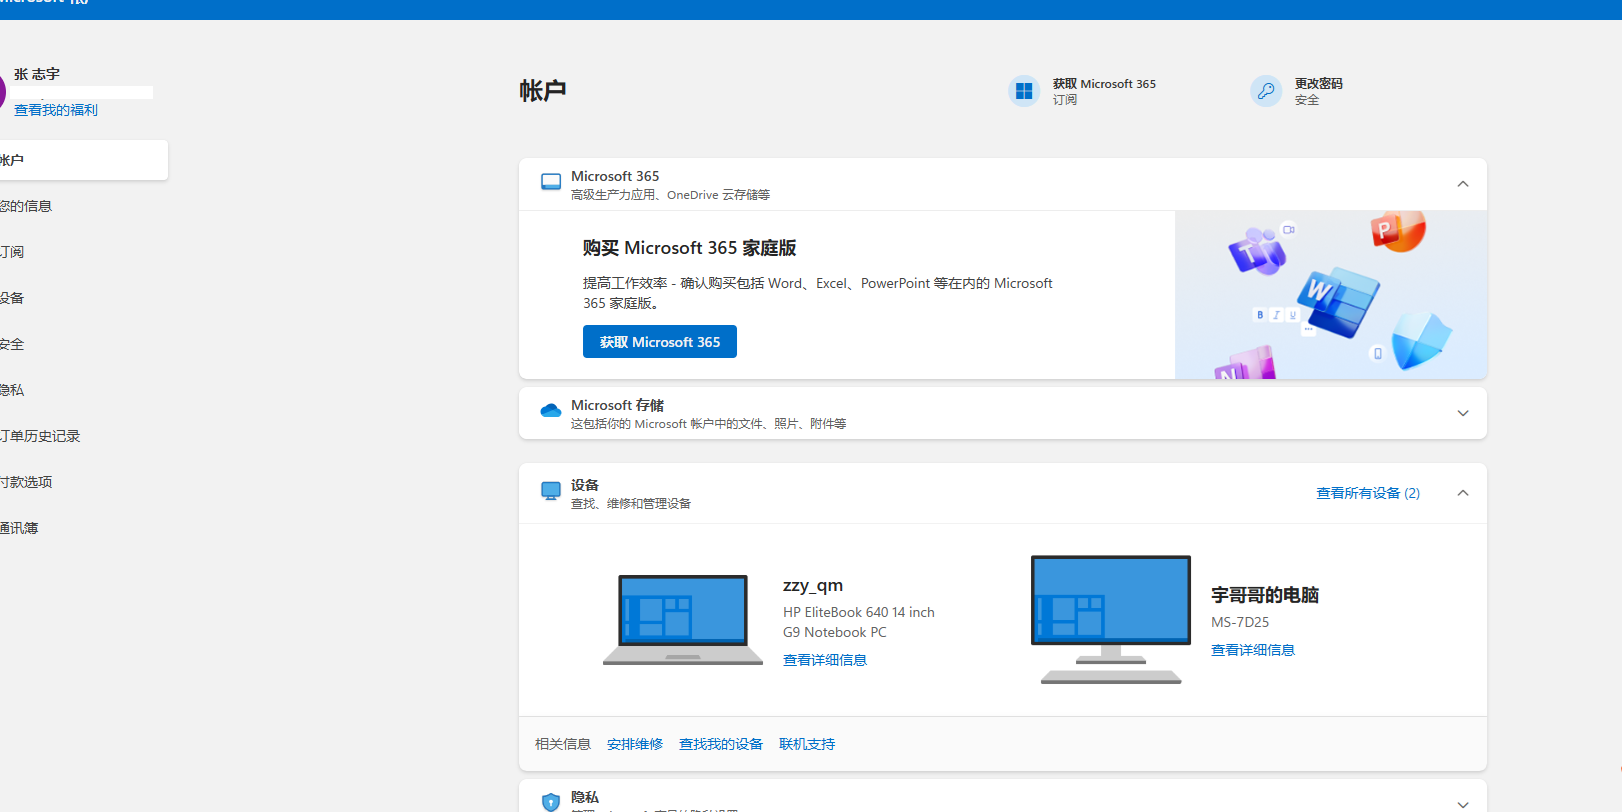Collapse the Microsoft 365 card
Viewport: 1622px width, 812px height.
(x=1463, y=184)
